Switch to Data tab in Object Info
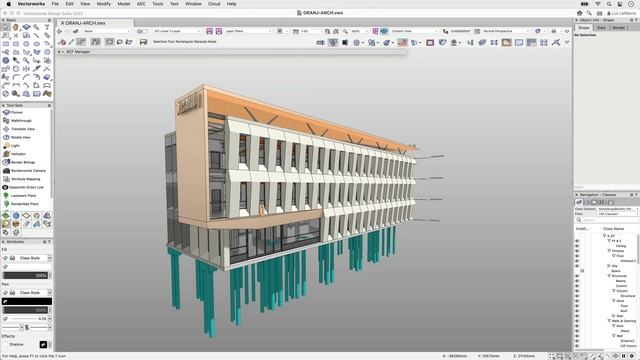This screenshot has height=360, width=640. 601,28
